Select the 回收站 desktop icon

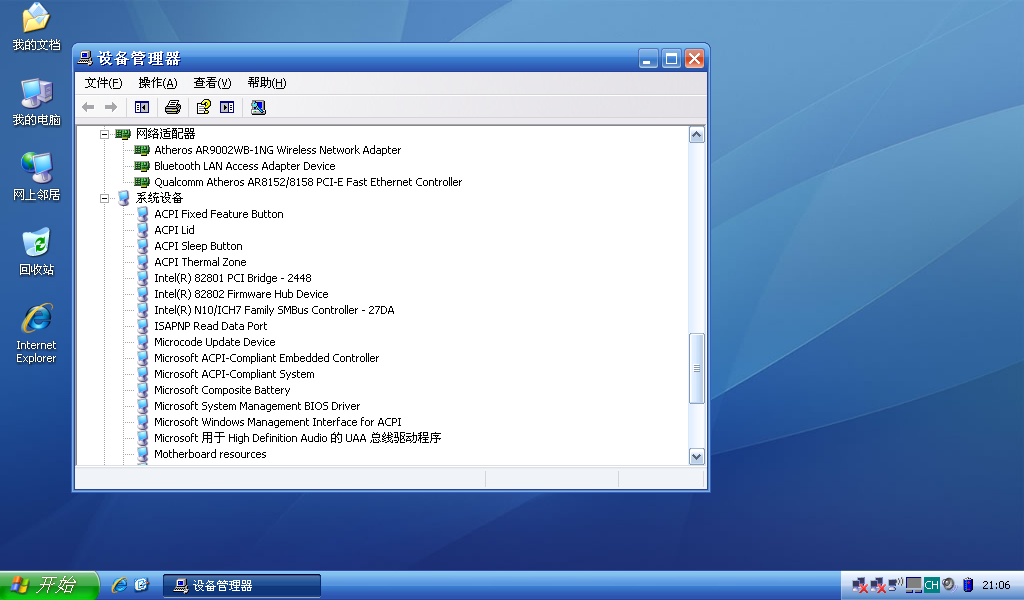(36, 251)
